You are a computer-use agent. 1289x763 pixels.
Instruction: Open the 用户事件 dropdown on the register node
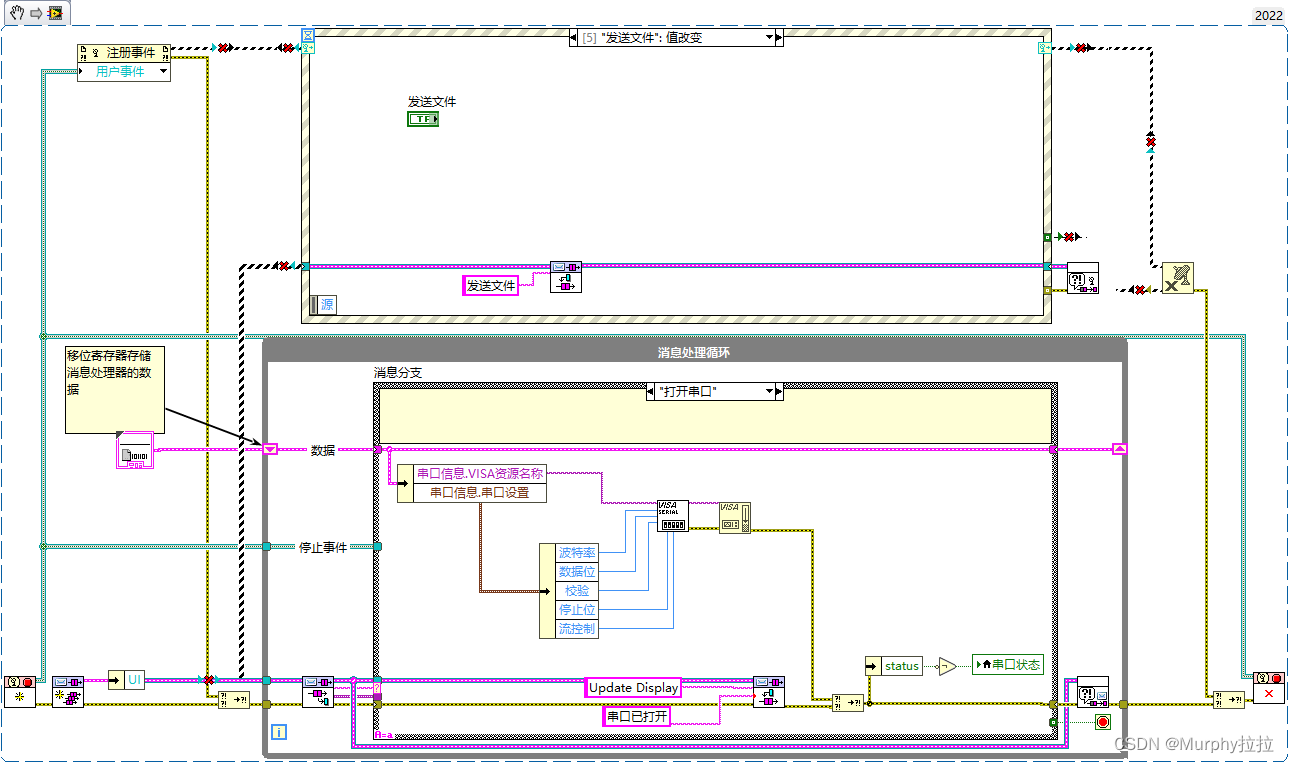click(x=162, y=71)
